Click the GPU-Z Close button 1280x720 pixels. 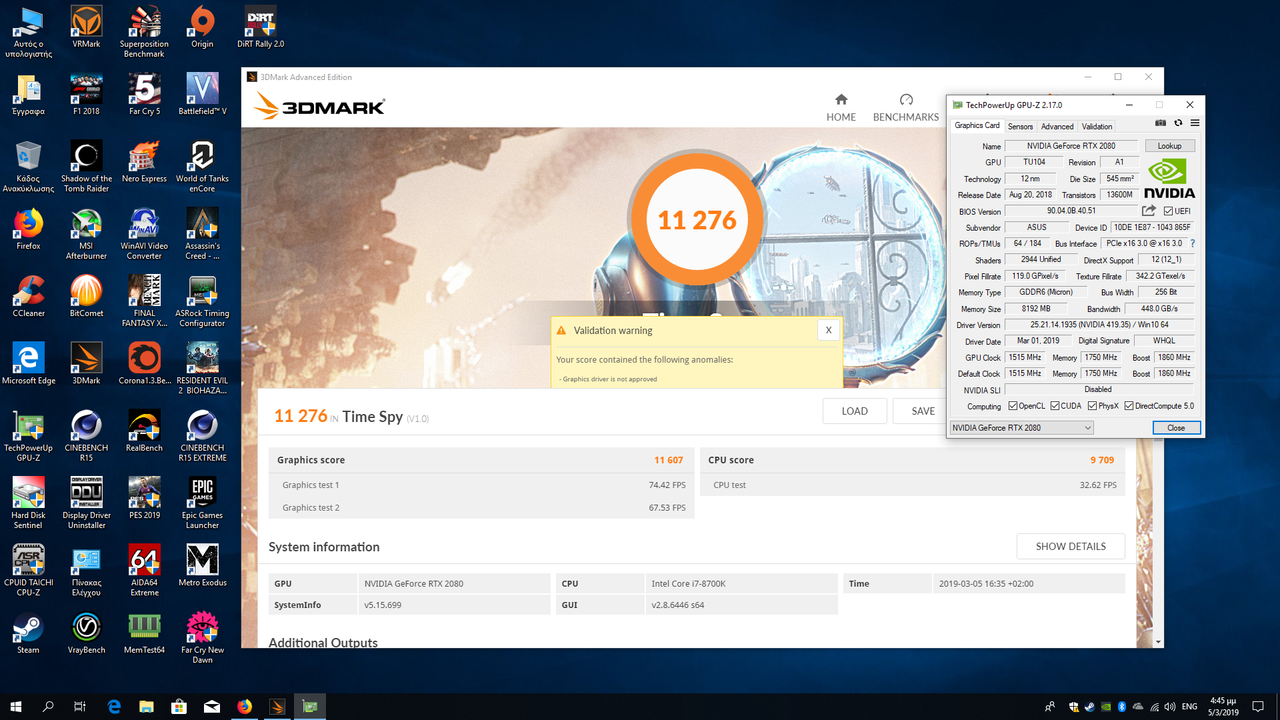[x=1176, y=427]
